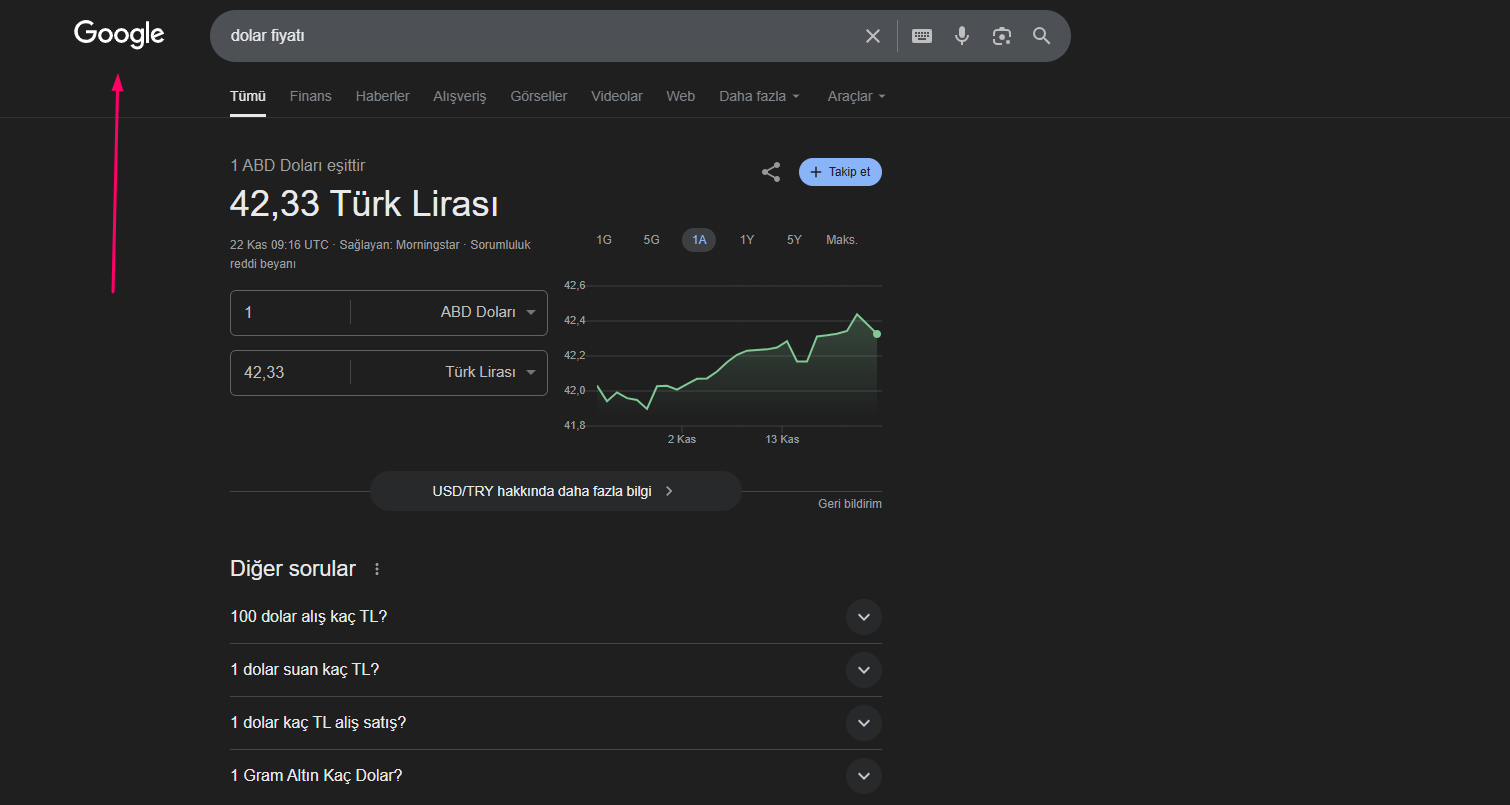Open the Araçlar tools dropdown
The width and height of the screenshot is (1510, 805).
pos(856,96)
